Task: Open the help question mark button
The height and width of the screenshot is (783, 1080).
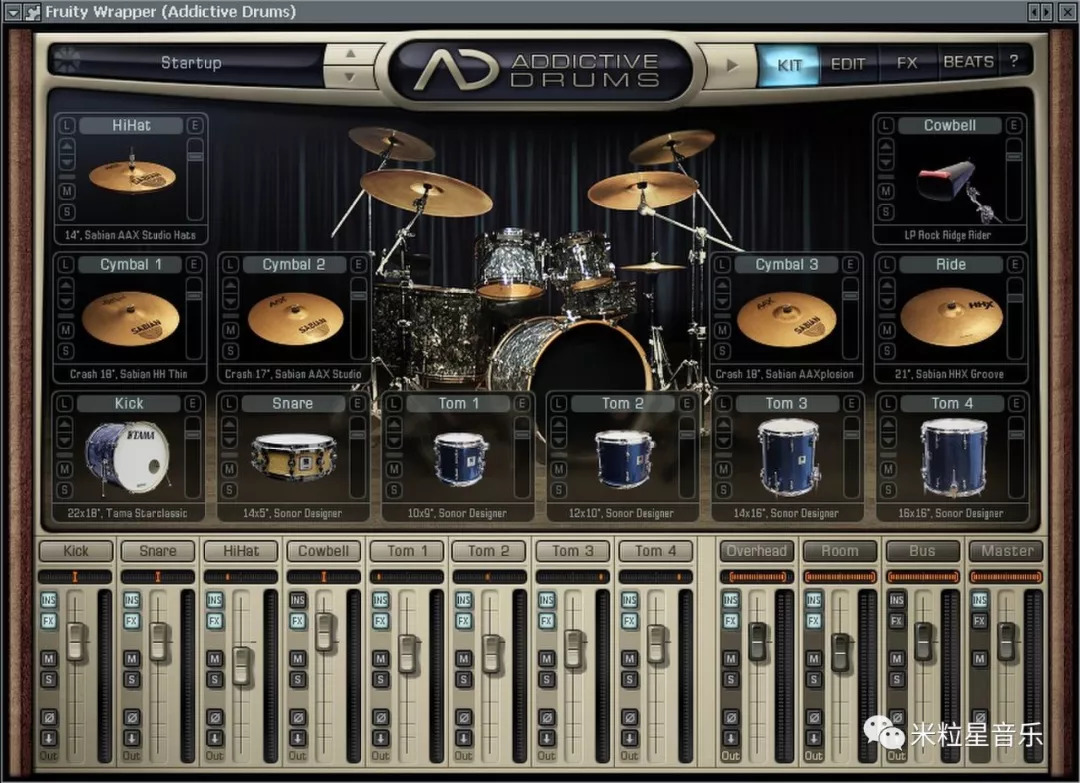Action: coord(1013,62)
